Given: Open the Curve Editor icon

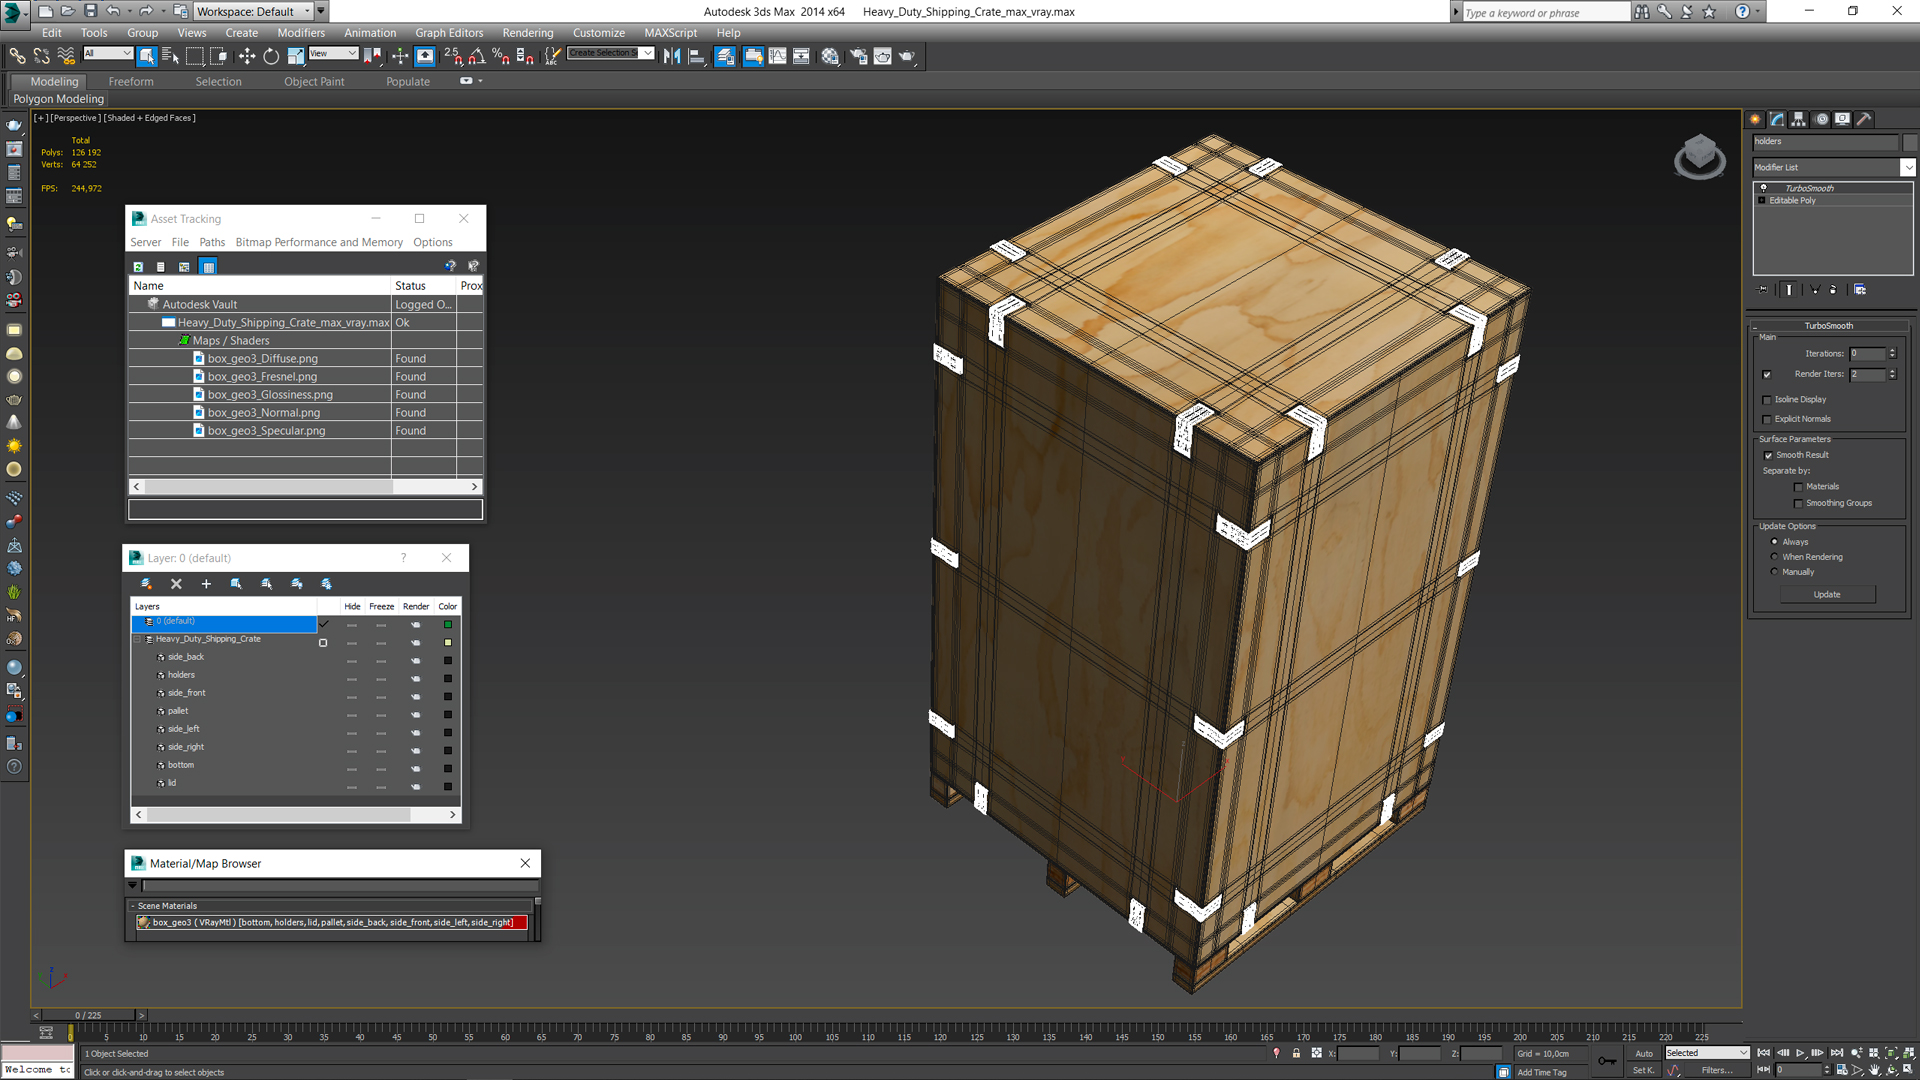Looking at the screenshot, I should coord(777,56).
